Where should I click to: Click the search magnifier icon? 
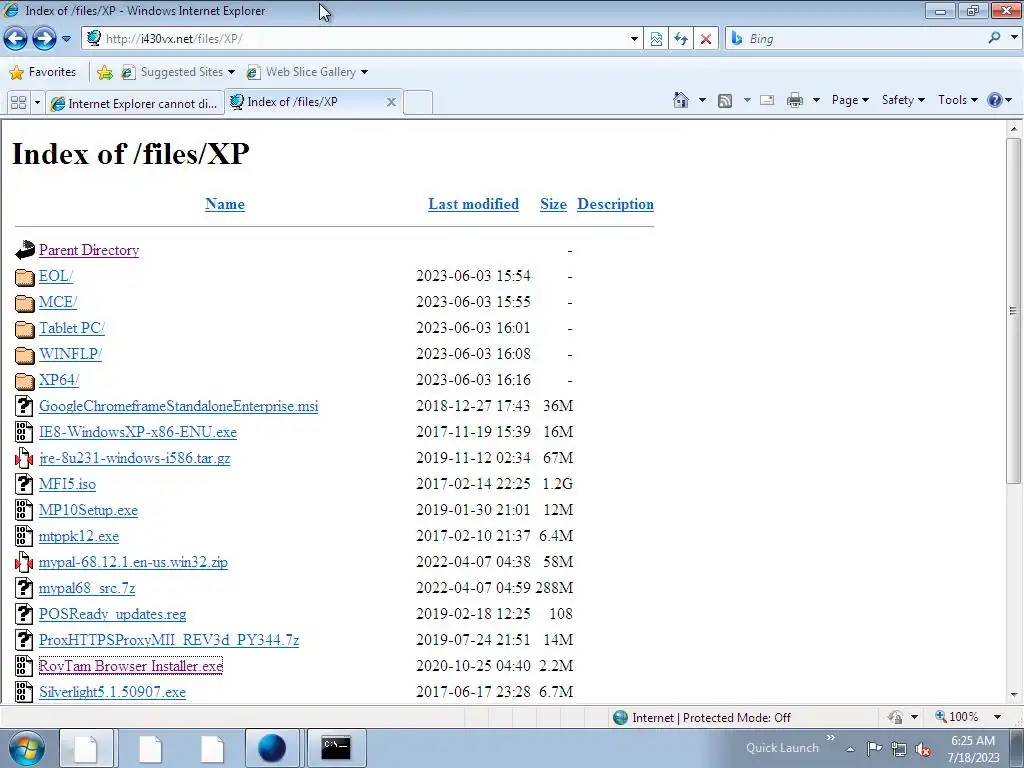(x=994, y=38)
